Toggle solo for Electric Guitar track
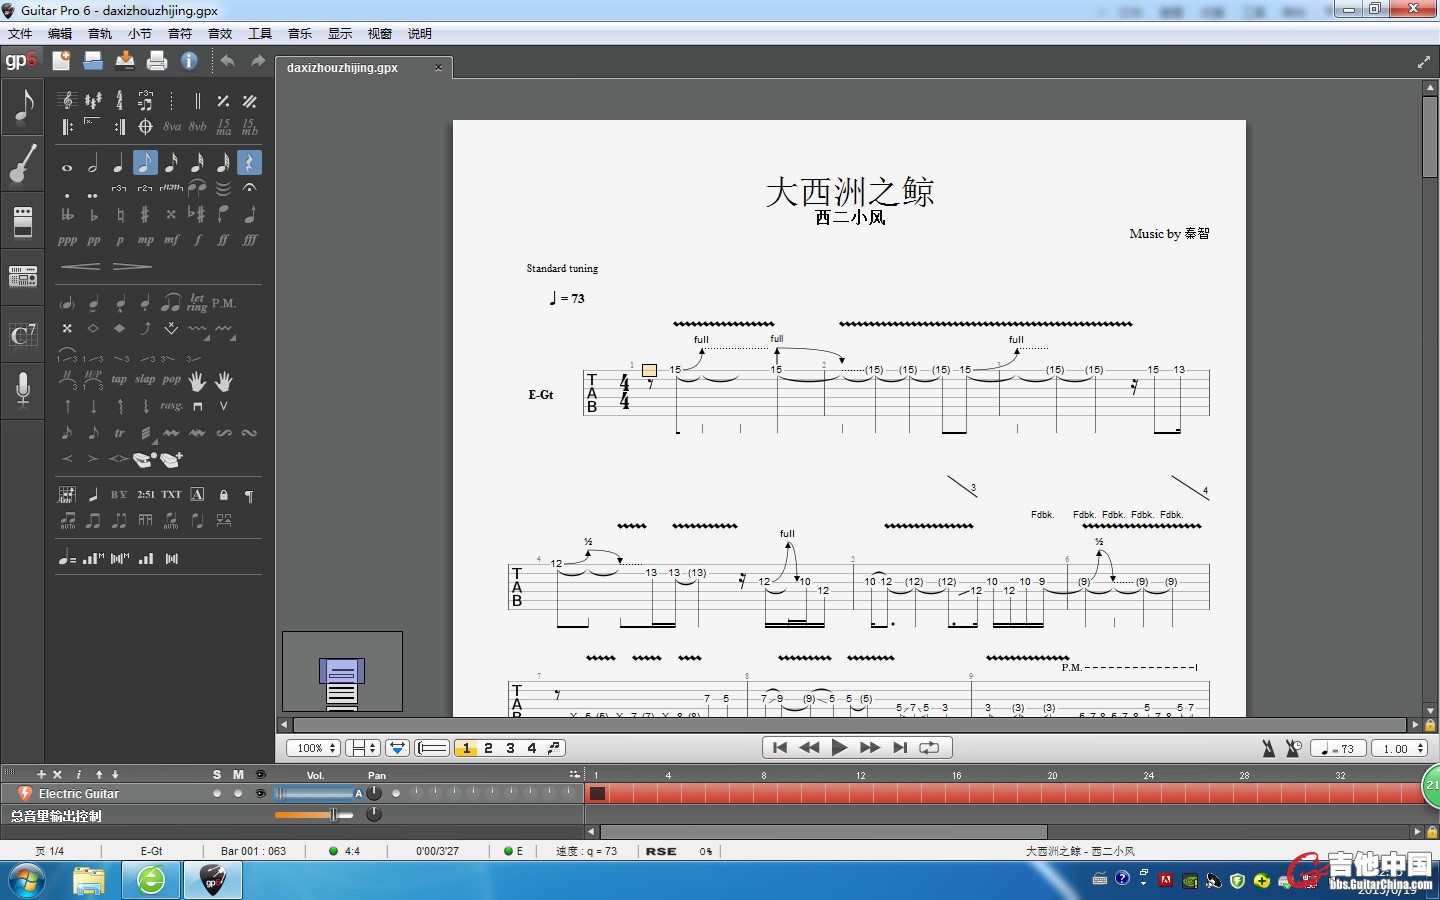Viewport: 1440px width, 900px height. 217,793
